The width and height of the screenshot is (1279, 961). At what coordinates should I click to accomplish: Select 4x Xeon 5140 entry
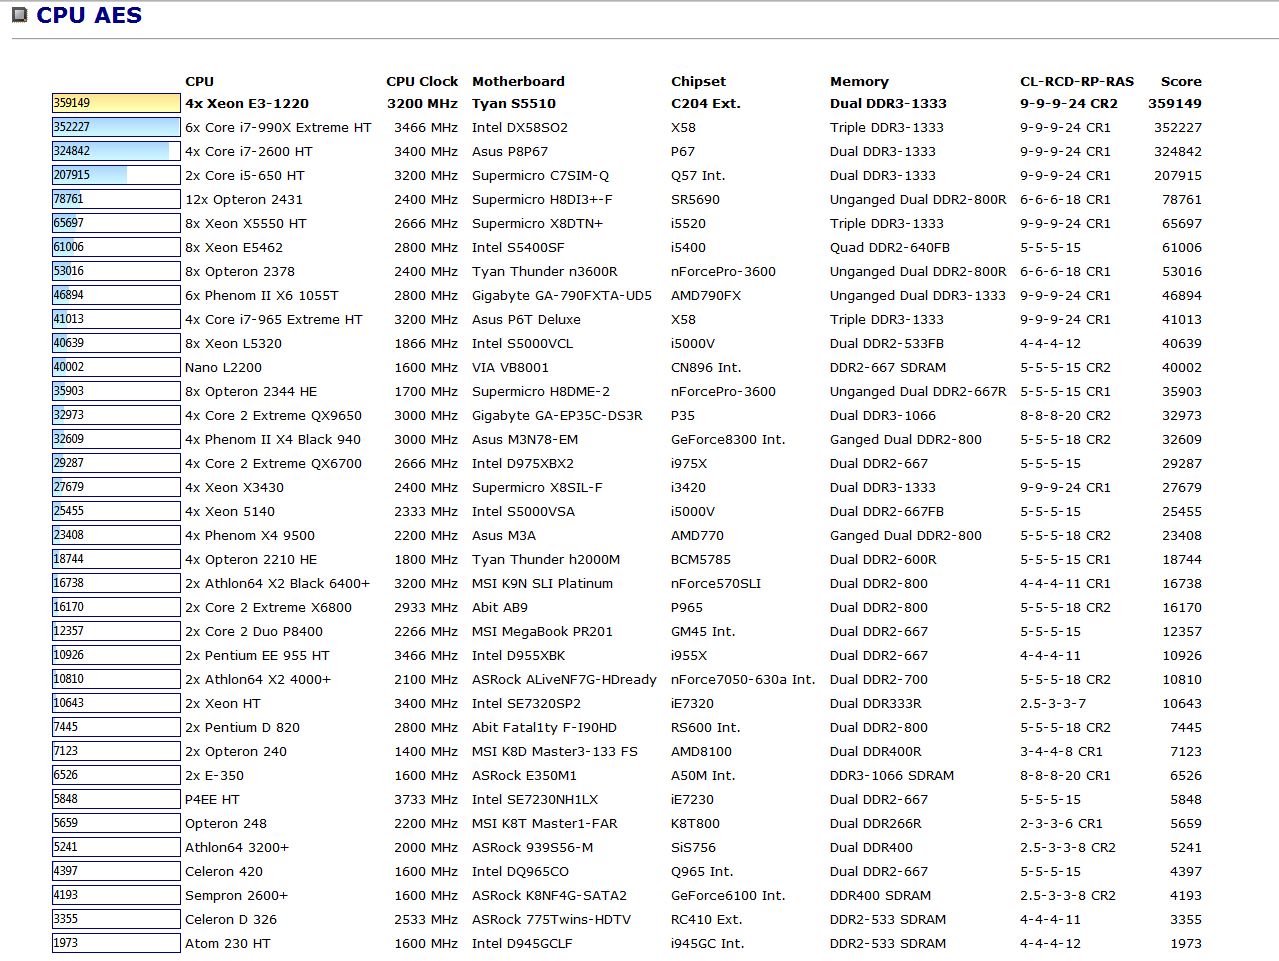point(230,511)
